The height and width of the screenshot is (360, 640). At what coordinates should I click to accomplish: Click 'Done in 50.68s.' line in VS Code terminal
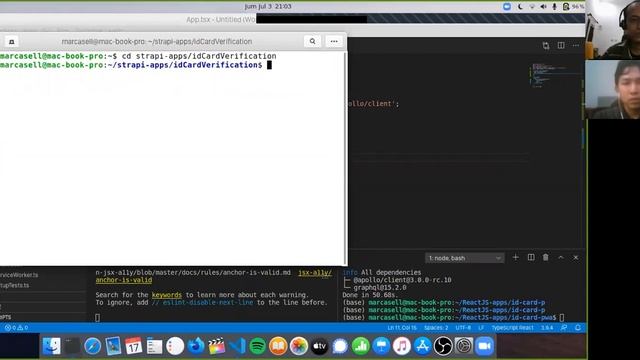(370, 295)
